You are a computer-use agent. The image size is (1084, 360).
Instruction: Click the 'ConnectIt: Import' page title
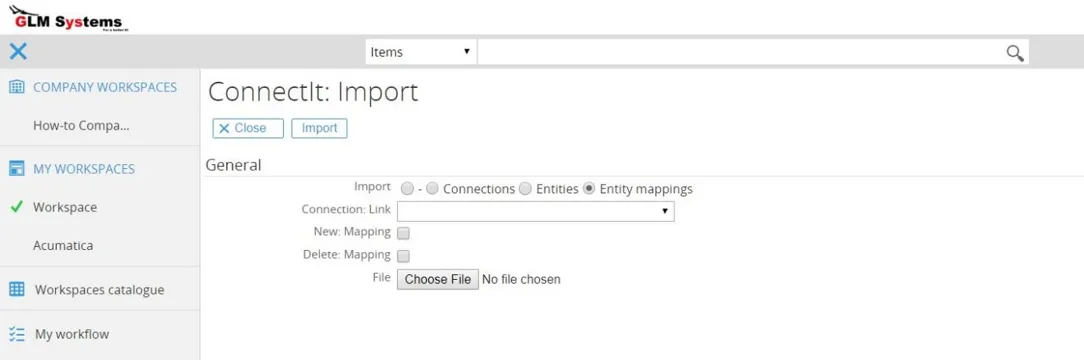tap(313, 92)
